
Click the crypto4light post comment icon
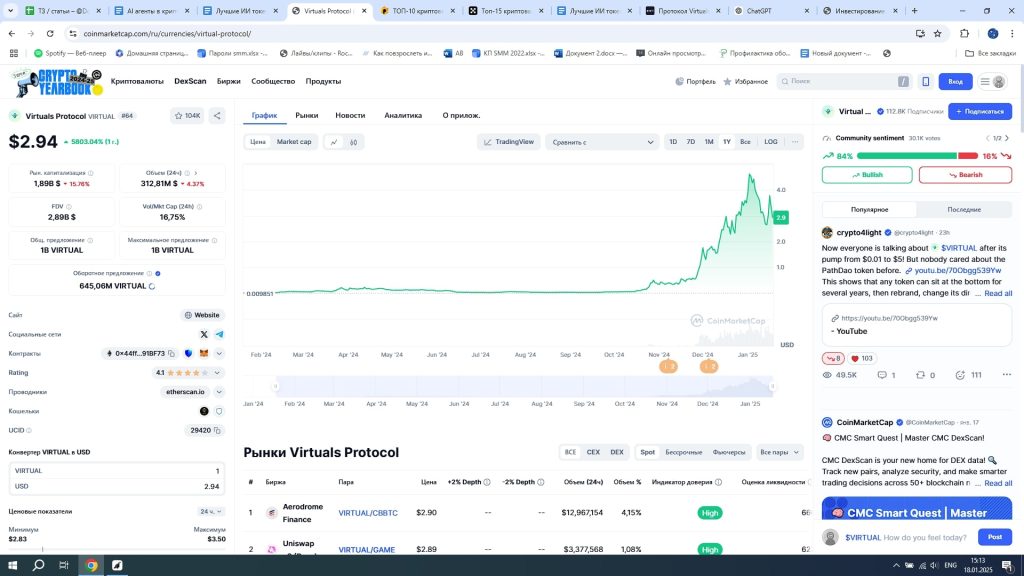(x=882, y=375)
